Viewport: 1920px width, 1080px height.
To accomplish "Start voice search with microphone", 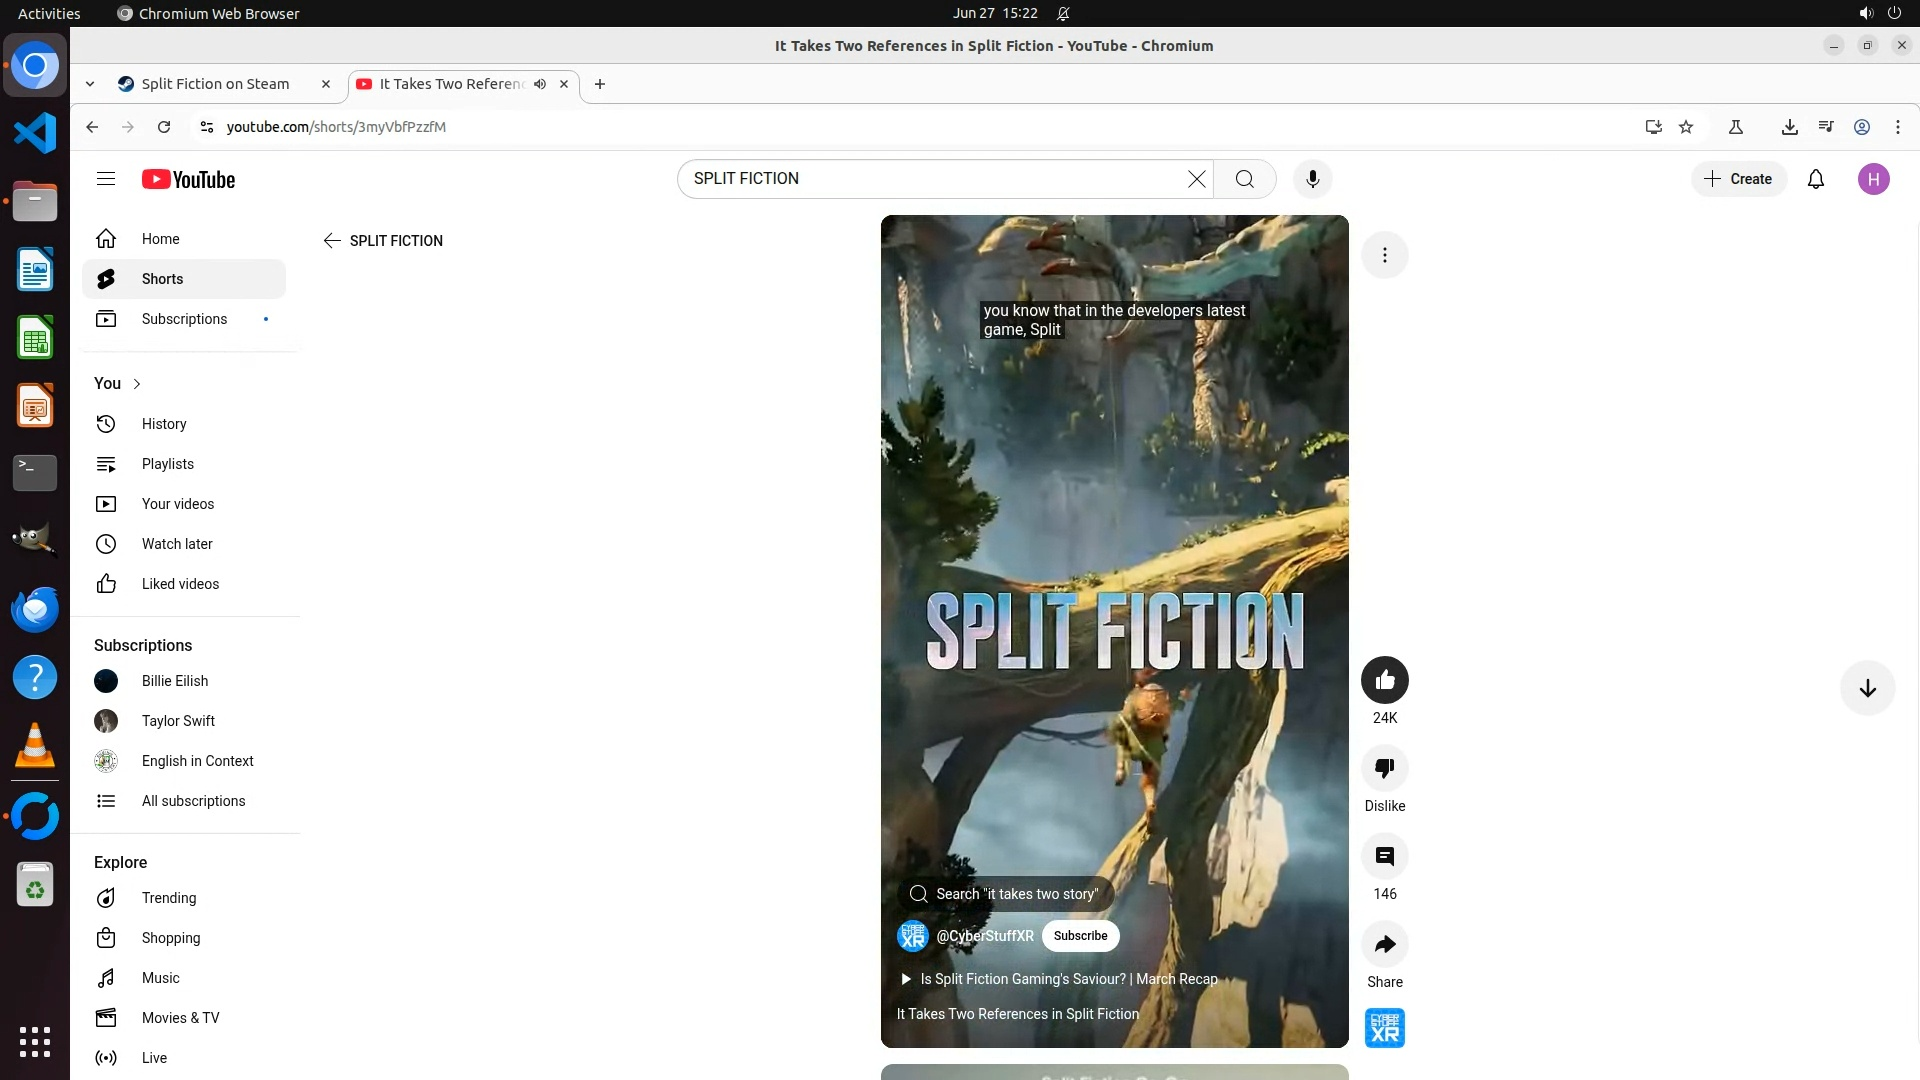I will point(1312,179).
